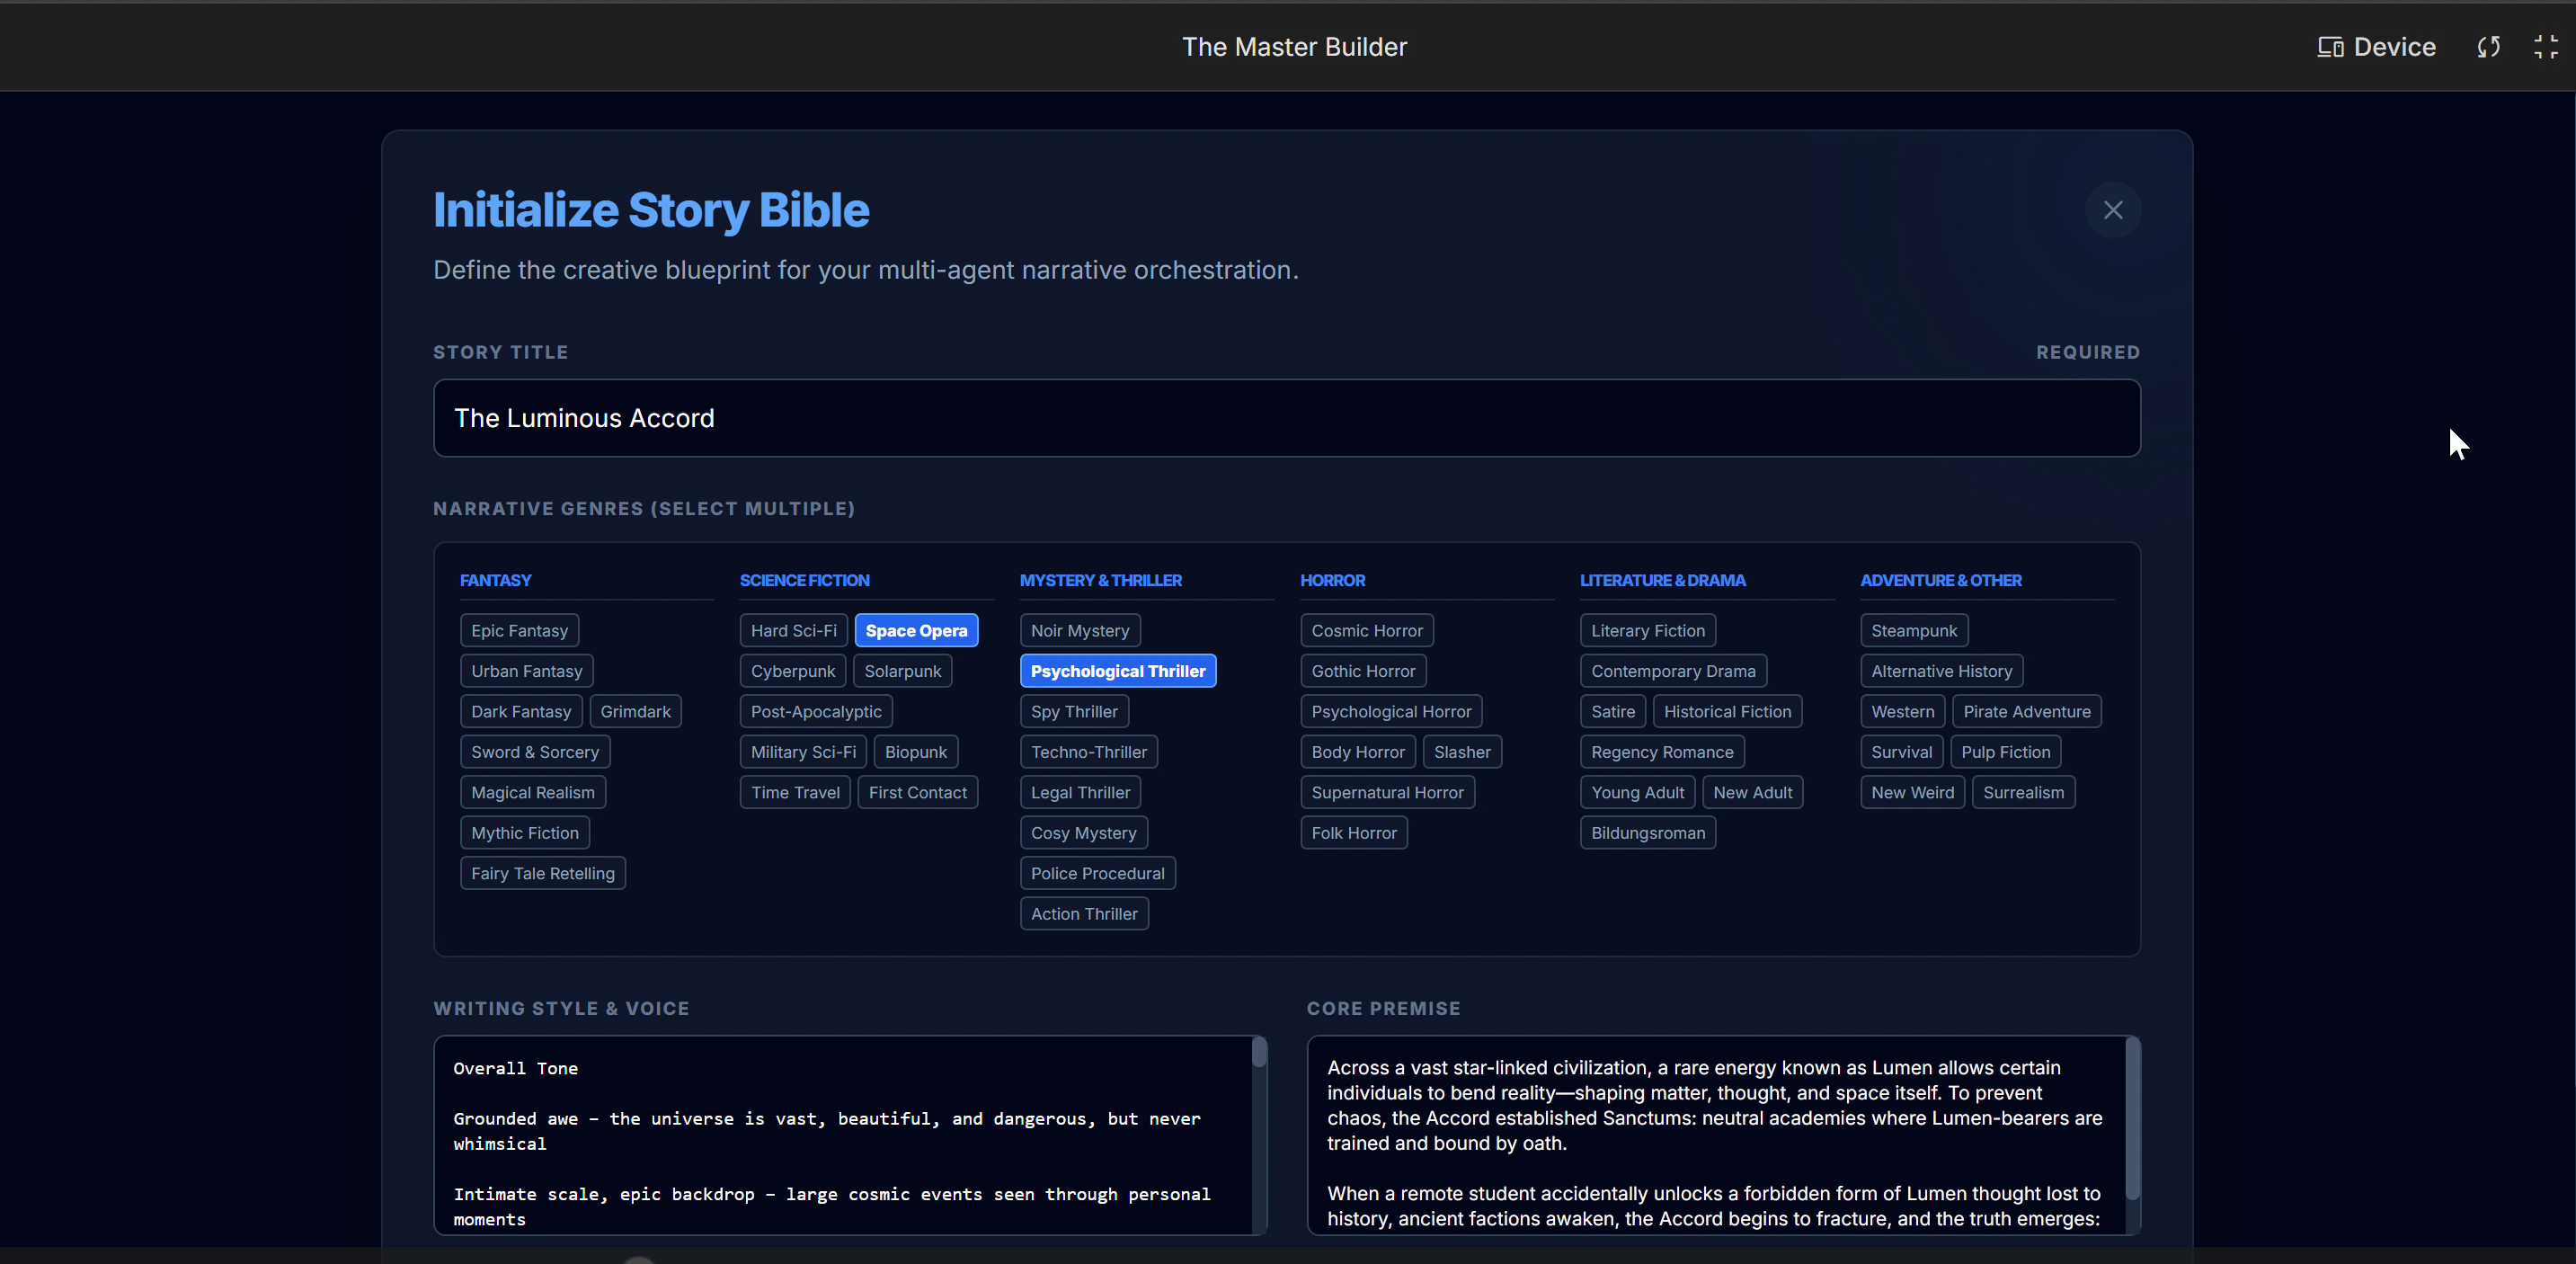The width and height of the screenshot is (2576, 1264).
Task: Choose the Bildungsroman genre chip
Action: (x=1647, y=833)
